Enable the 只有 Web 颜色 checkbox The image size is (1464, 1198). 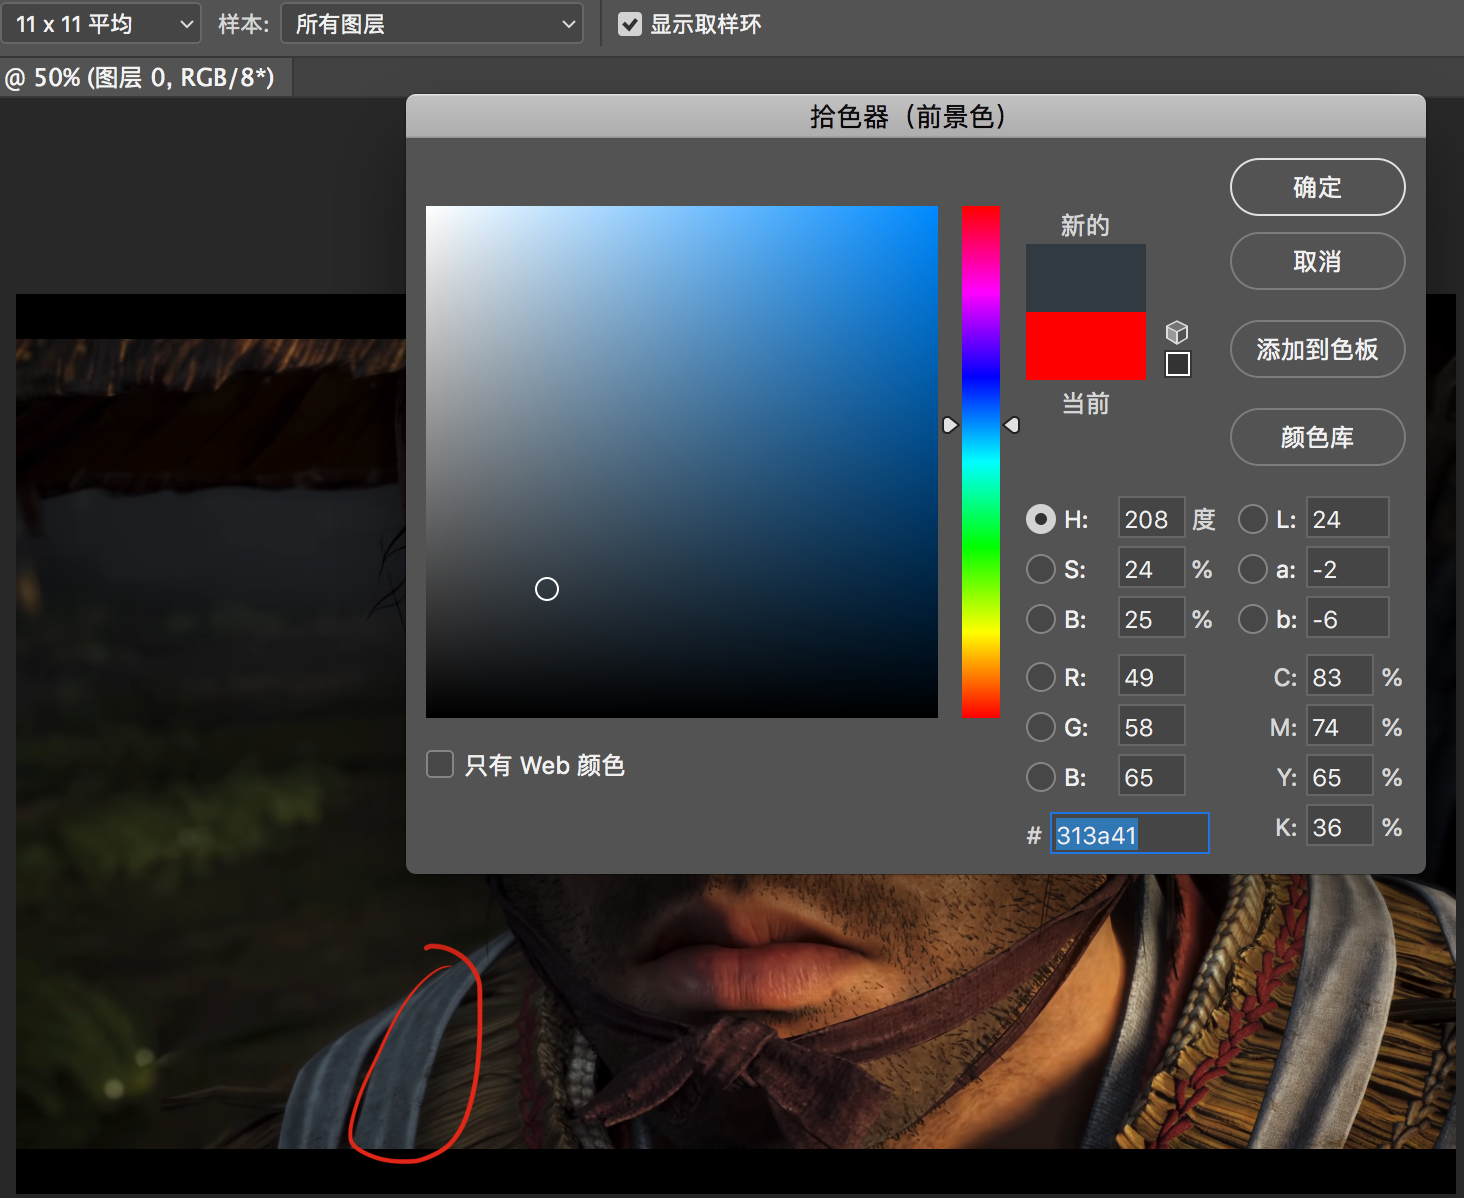pyautogui.click(x=440, y=765)
